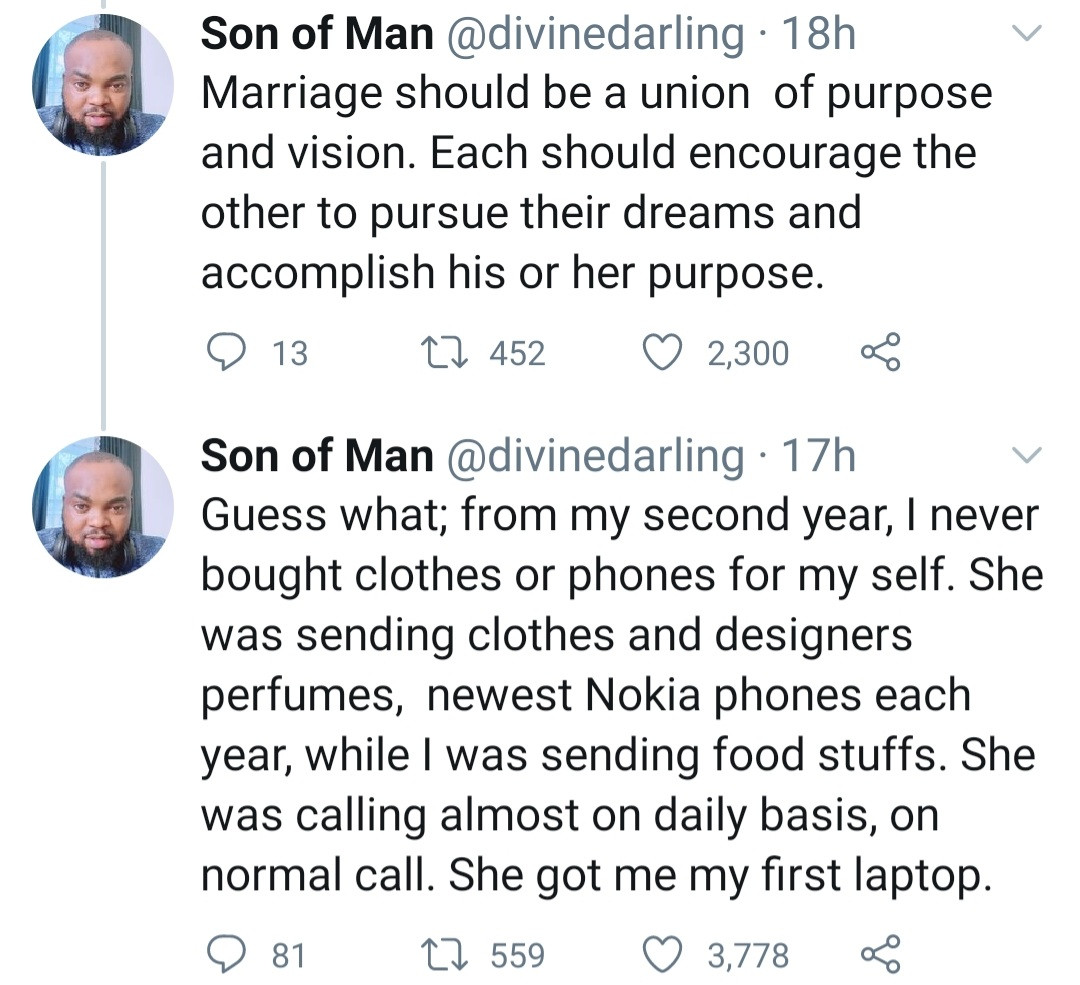The image size is (1080, 985).
Task: Expand the chevron menu on 17h tweet
Action: tap(1027, 456)
